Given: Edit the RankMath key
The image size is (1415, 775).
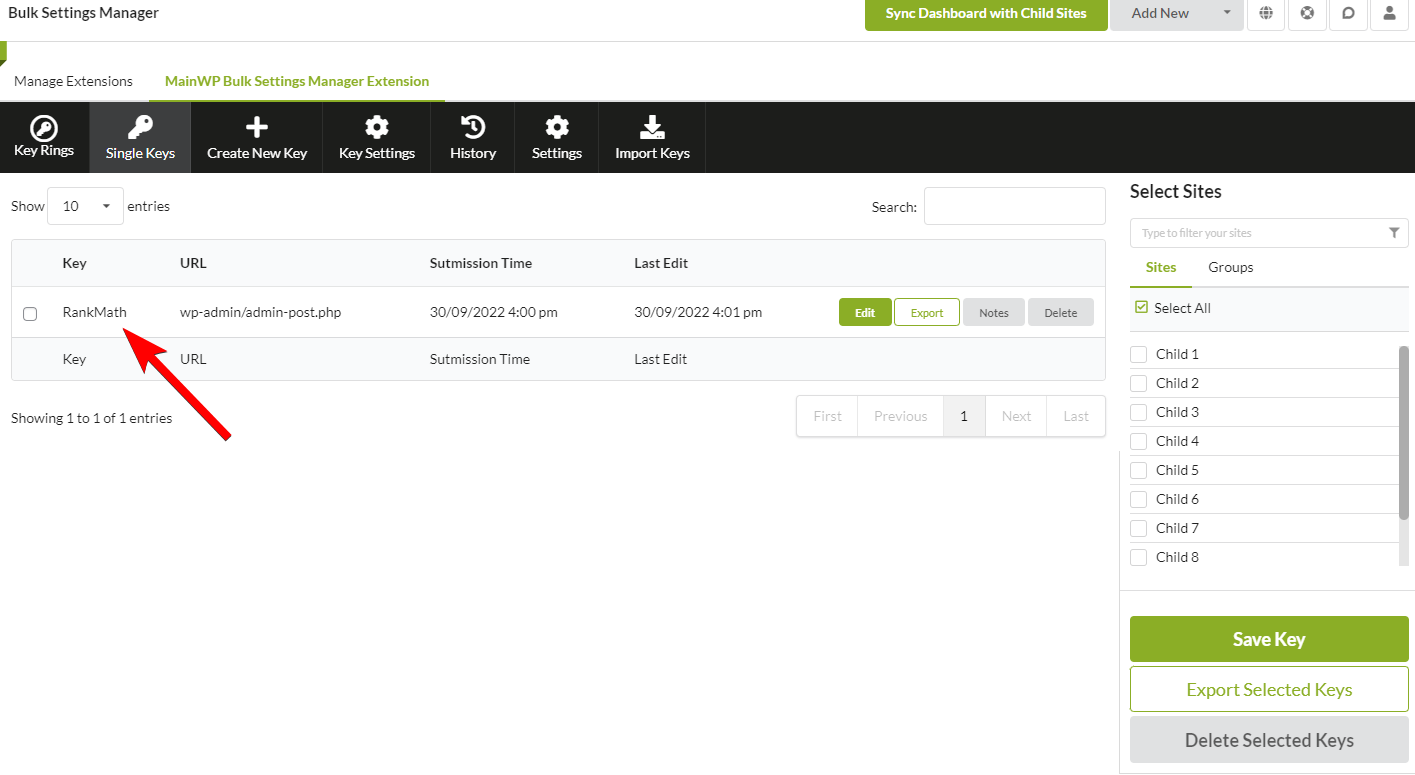Looking at the screenshot, I should pyautogui.click(x=865, y=313).
